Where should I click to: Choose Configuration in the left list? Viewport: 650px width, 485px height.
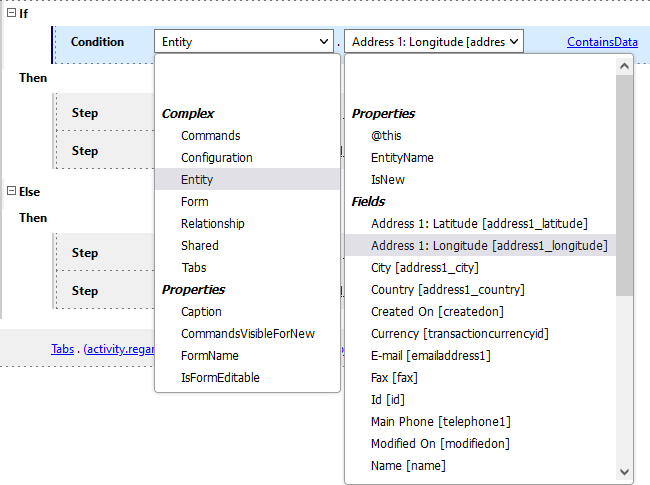click(216, 158)
